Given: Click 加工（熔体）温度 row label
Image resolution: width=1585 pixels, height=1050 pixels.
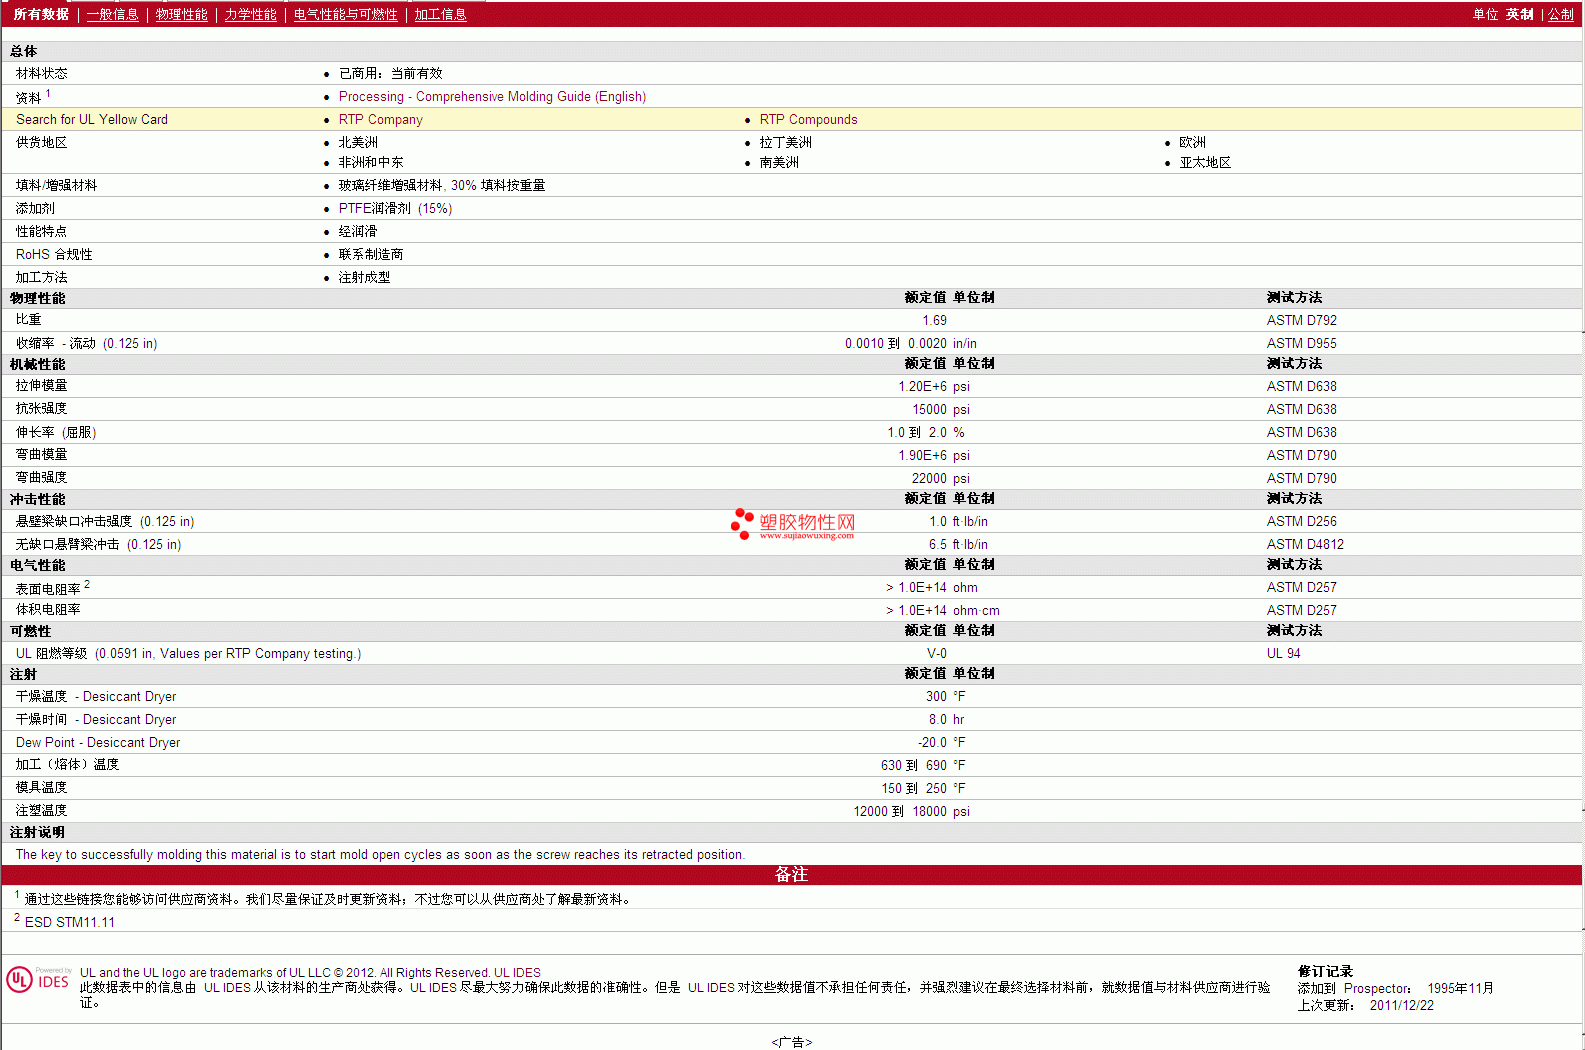Looking at the screenshot, I should (x=67, y=765).
